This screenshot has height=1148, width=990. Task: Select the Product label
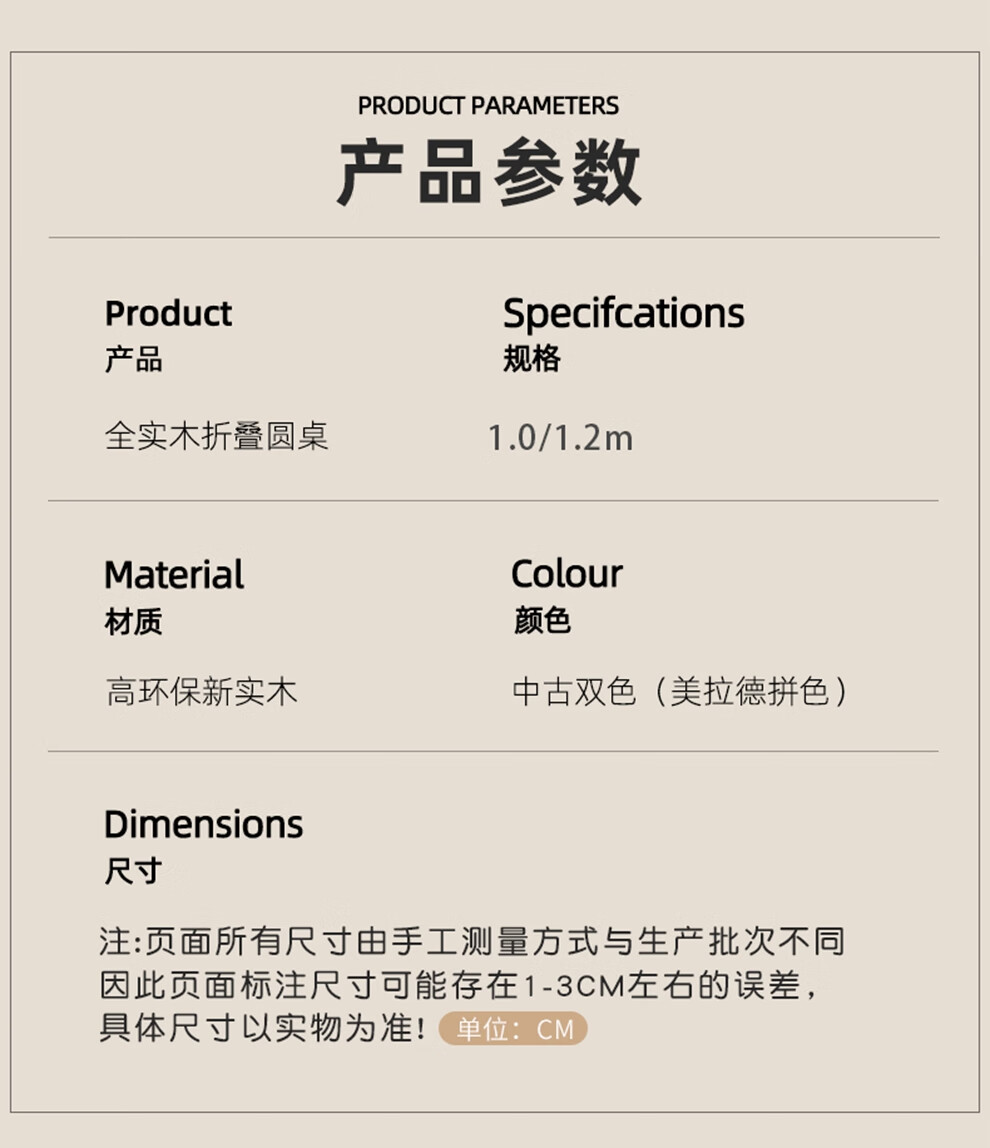coord(168,314)
